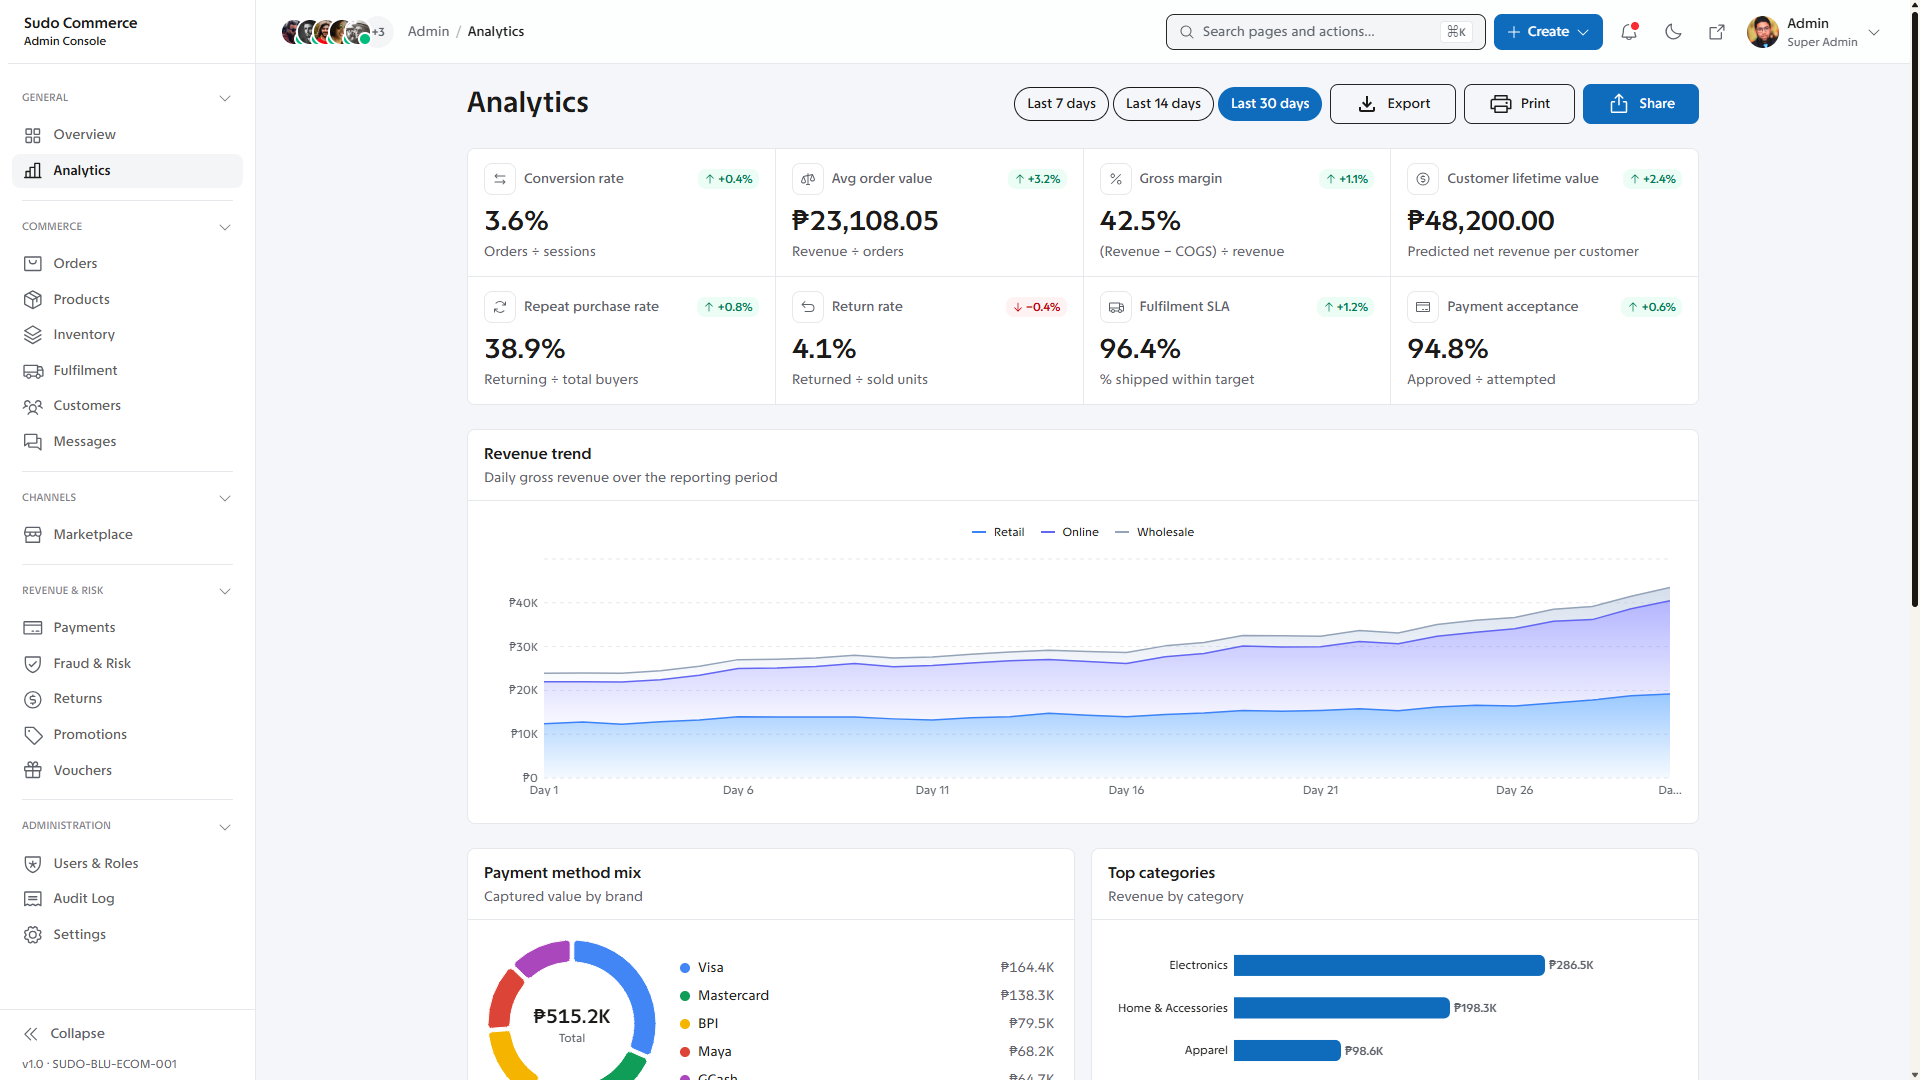Open the Customers people icon

click(x=33, y=406)
